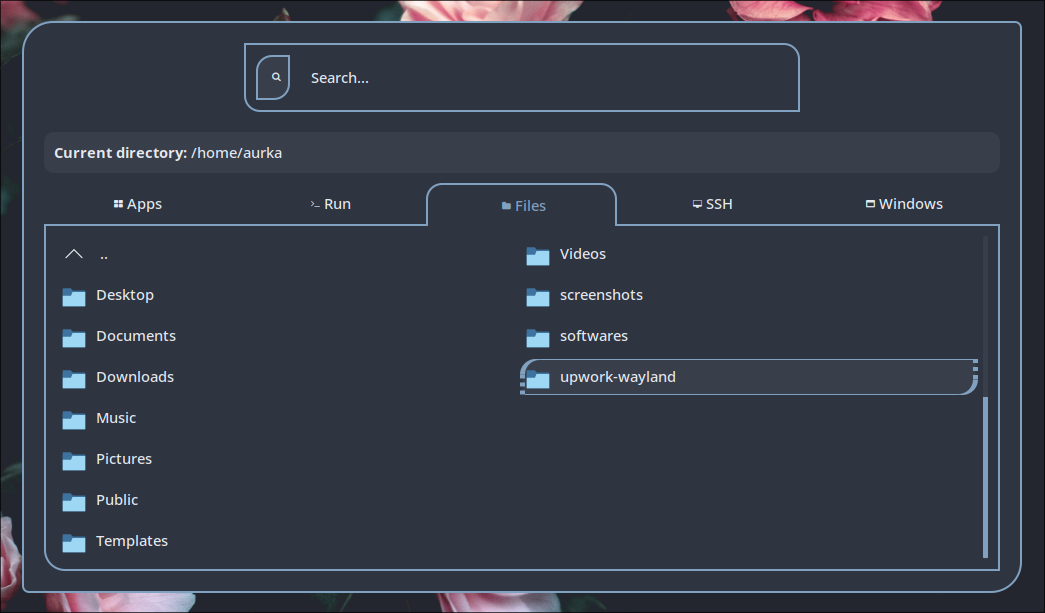Click the Music folder icon

pyautogui.click(x=74, y=420)
